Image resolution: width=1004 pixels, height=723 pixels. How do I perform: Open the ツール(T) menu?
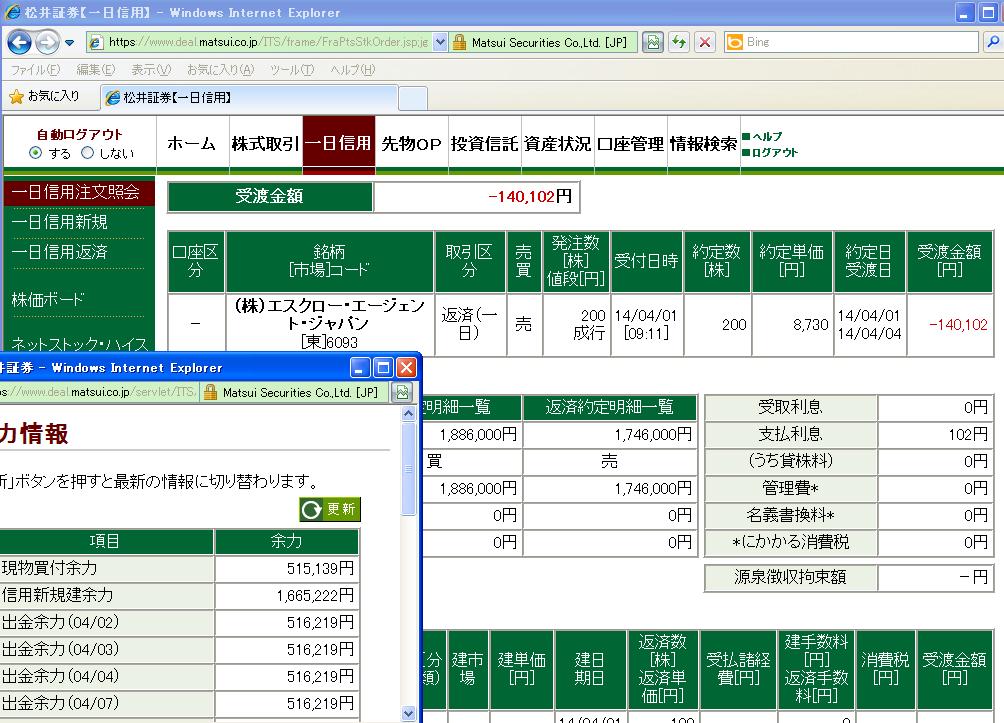(x=291, y=69)
